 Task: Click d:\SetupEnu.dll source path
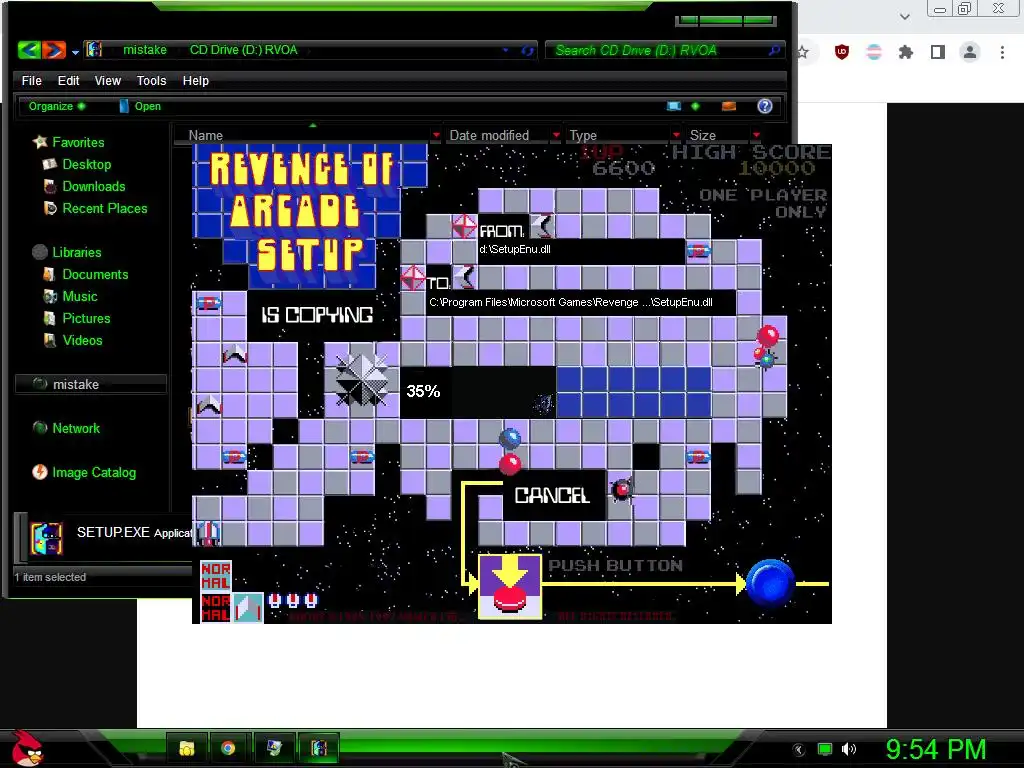click(x=515, y=249)
